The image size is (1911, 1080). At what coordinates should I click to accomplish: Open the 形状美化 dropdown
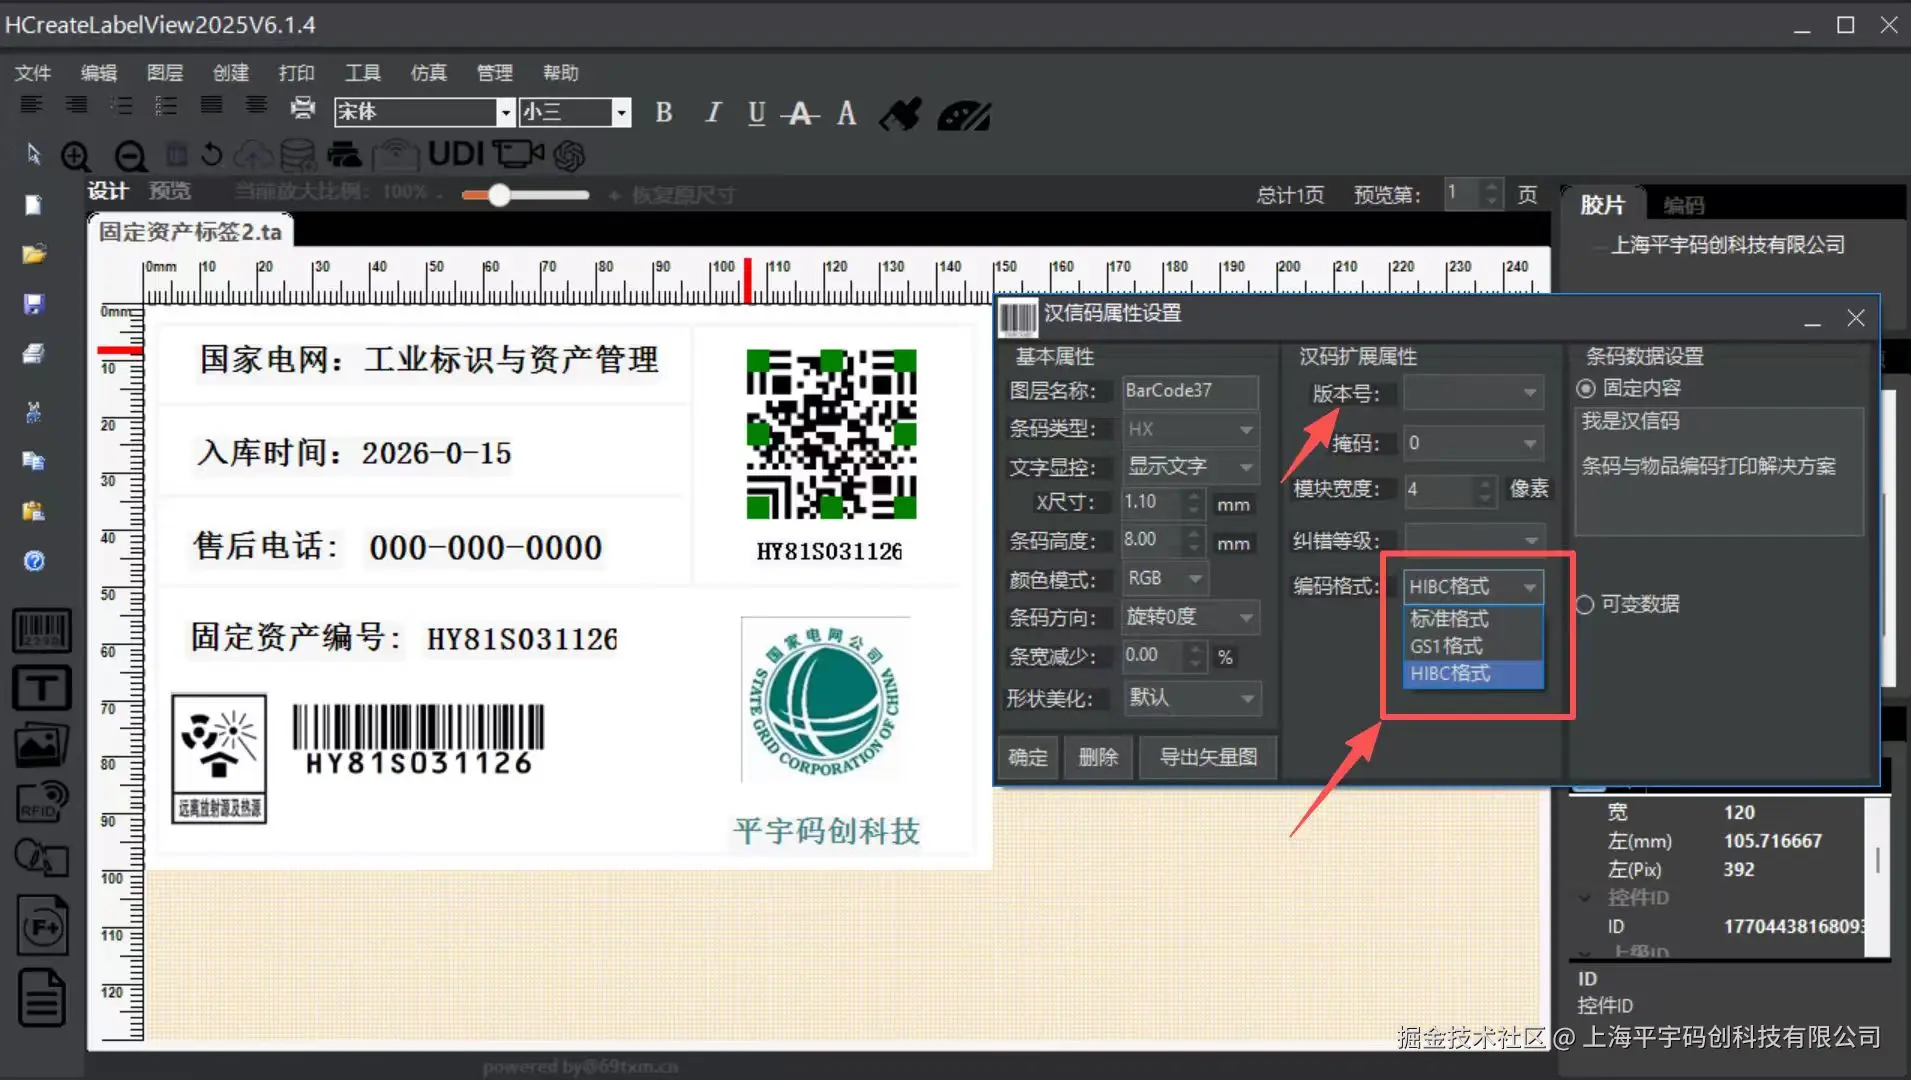pos(1190,698)
